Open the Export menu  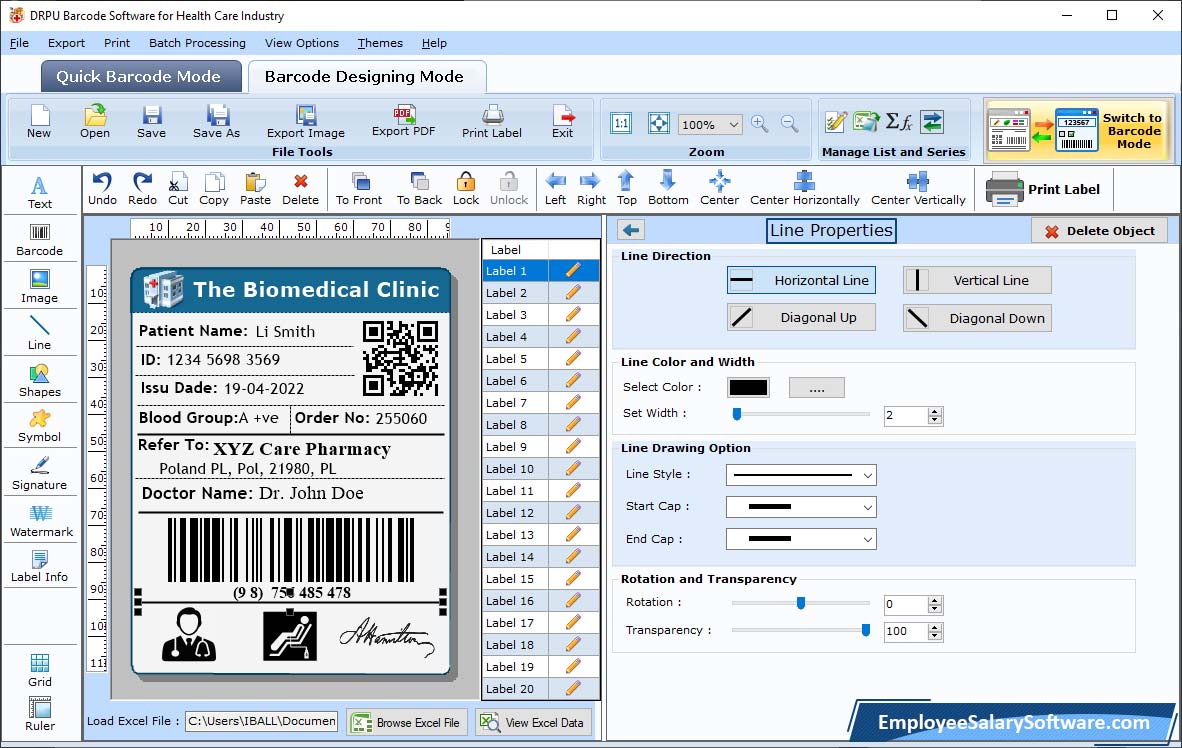coord(66,43)
